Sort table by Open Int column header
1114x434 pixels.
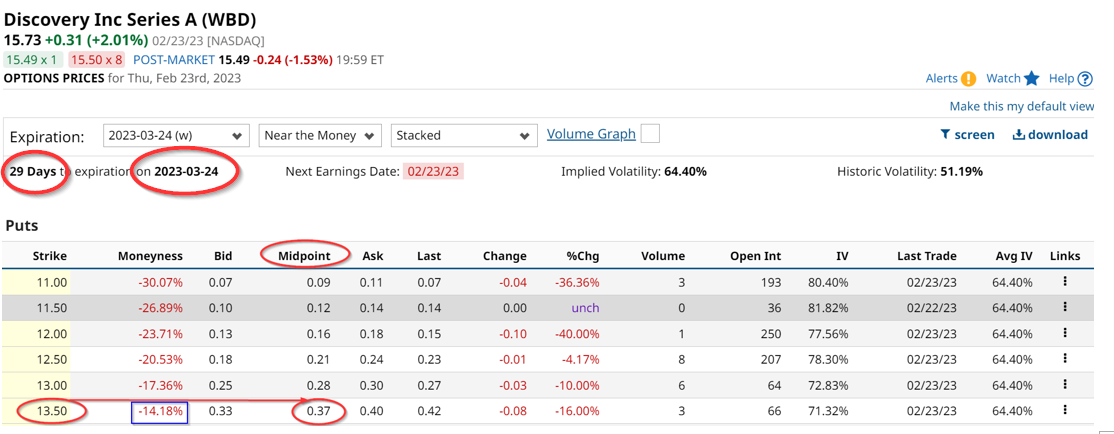click(758, 256)
